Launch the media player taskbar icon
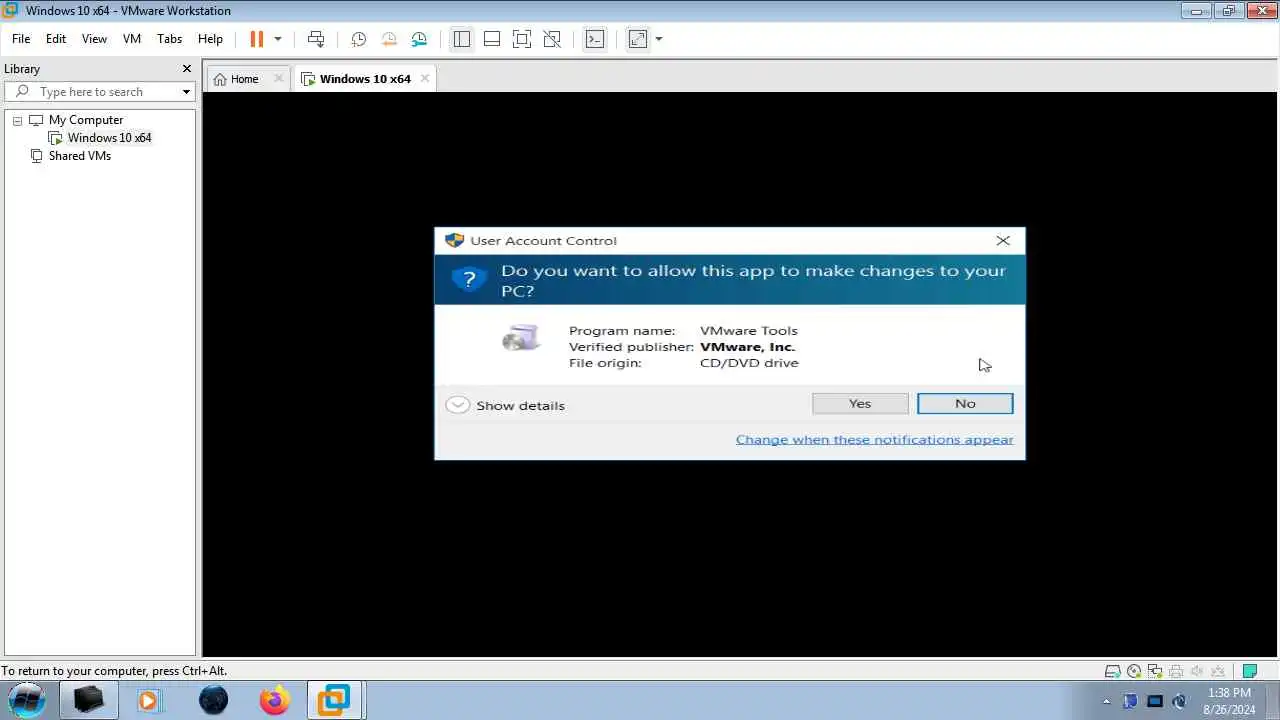 click(x=148, y=700)
